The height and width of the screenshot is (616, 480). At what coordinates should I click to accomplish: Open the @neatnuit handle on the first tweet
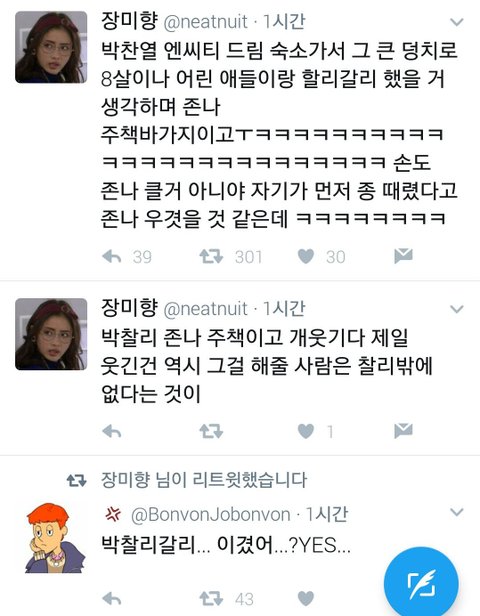205,22
